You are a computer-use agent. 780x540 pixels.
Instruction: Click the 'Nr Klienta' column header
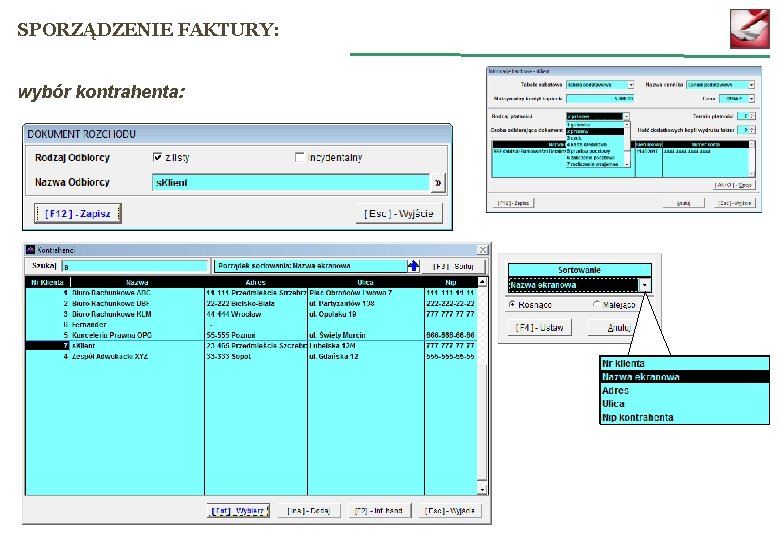point(48,282)
